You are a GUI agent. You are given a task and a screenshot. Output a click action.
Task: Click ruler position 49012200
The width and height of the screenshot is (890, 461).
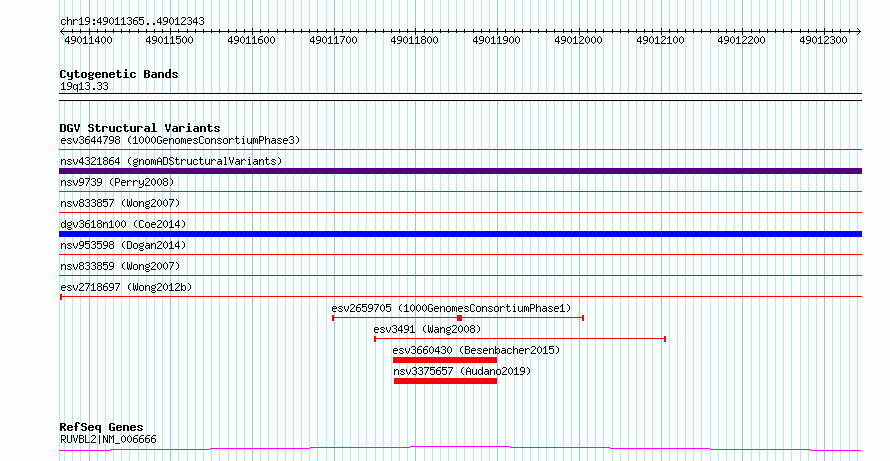(742, 40)
